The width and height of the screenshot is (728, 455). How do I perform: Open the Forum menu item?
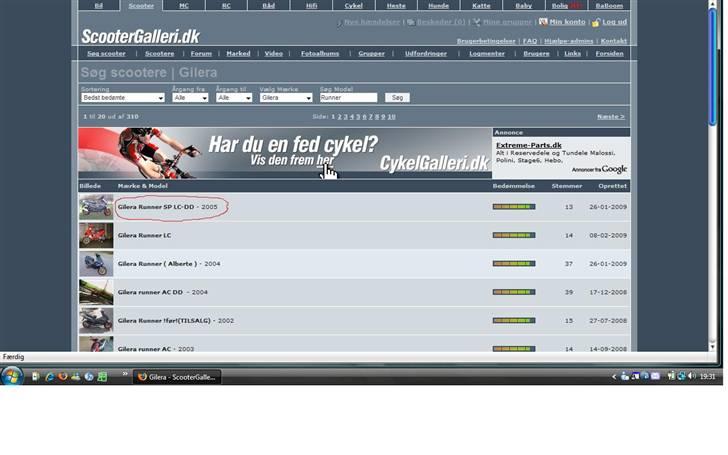(x=202, y=53)
